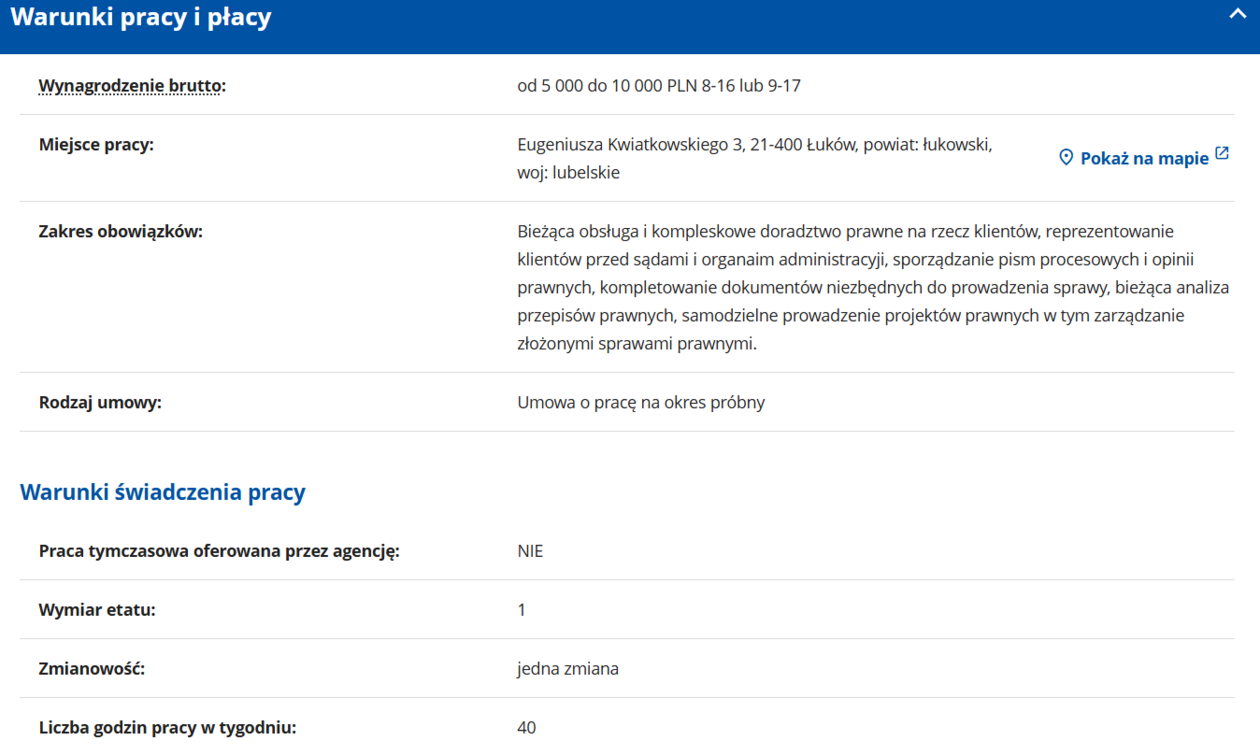Click the Praca tymczasowa oferowana przez agencję label
This screenshot has height=755, width=1260.
click(219, 551)
